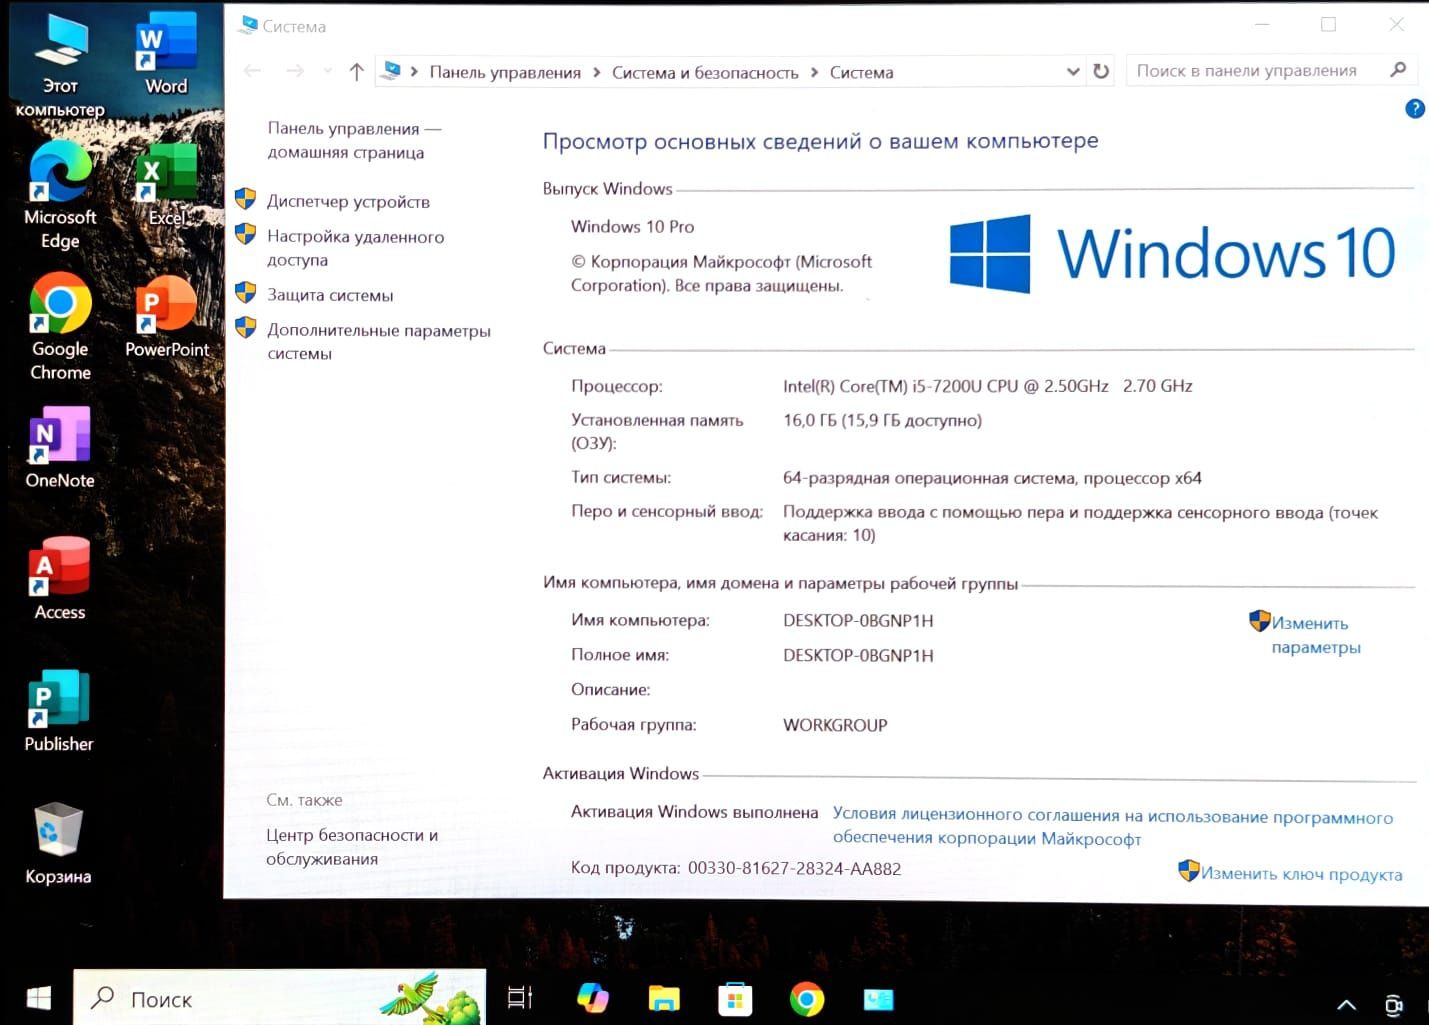Click the product code 00330-81627-28324-AA882
Screen dimensions: 1429x1025
click(x=794, y=868)
